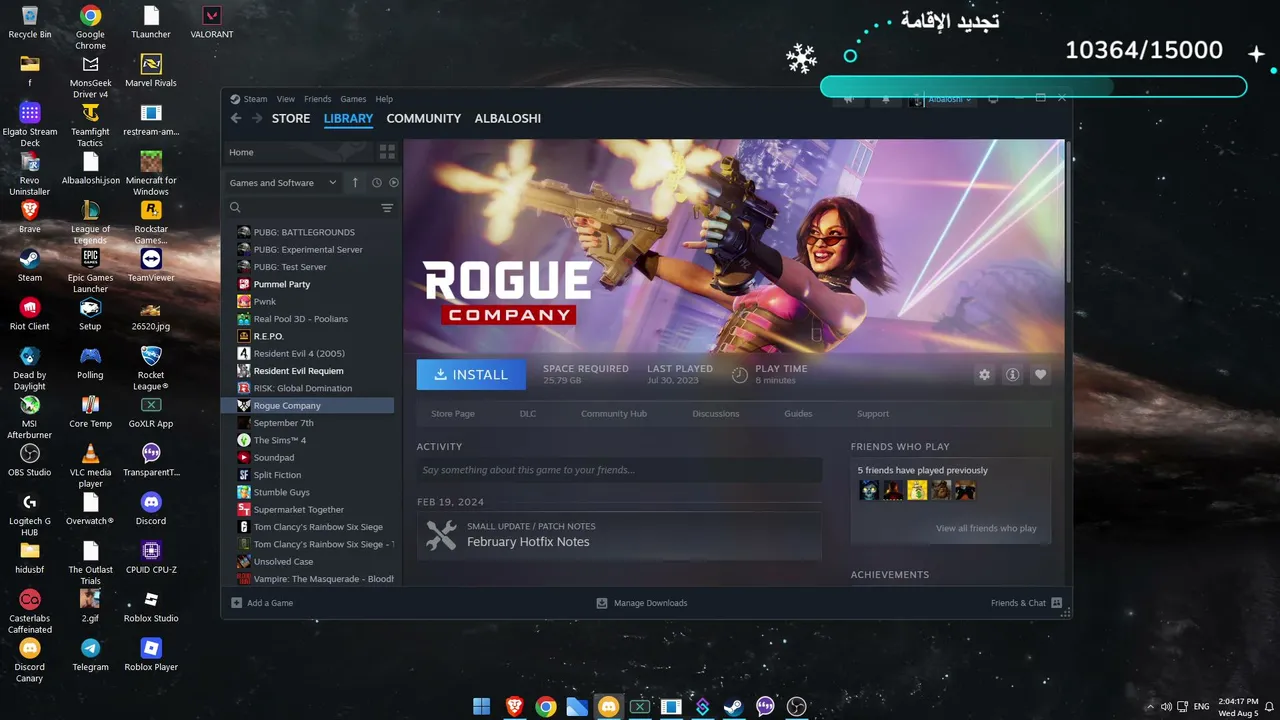The width and height of the screenshot is (1280, 720).
Task: Select the Minecraft for Windows desktop icon
Action: click(151, 174)
